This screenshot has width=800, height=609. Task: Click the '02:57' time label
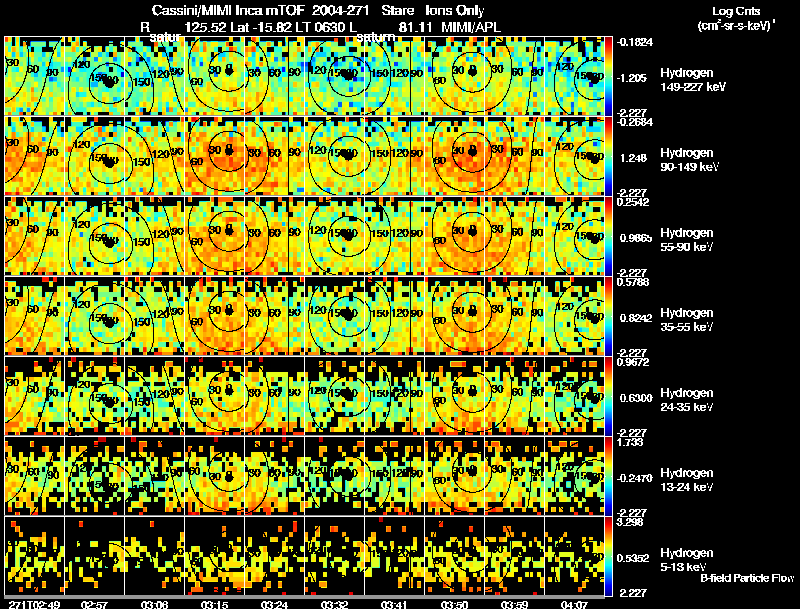point(94,604)
